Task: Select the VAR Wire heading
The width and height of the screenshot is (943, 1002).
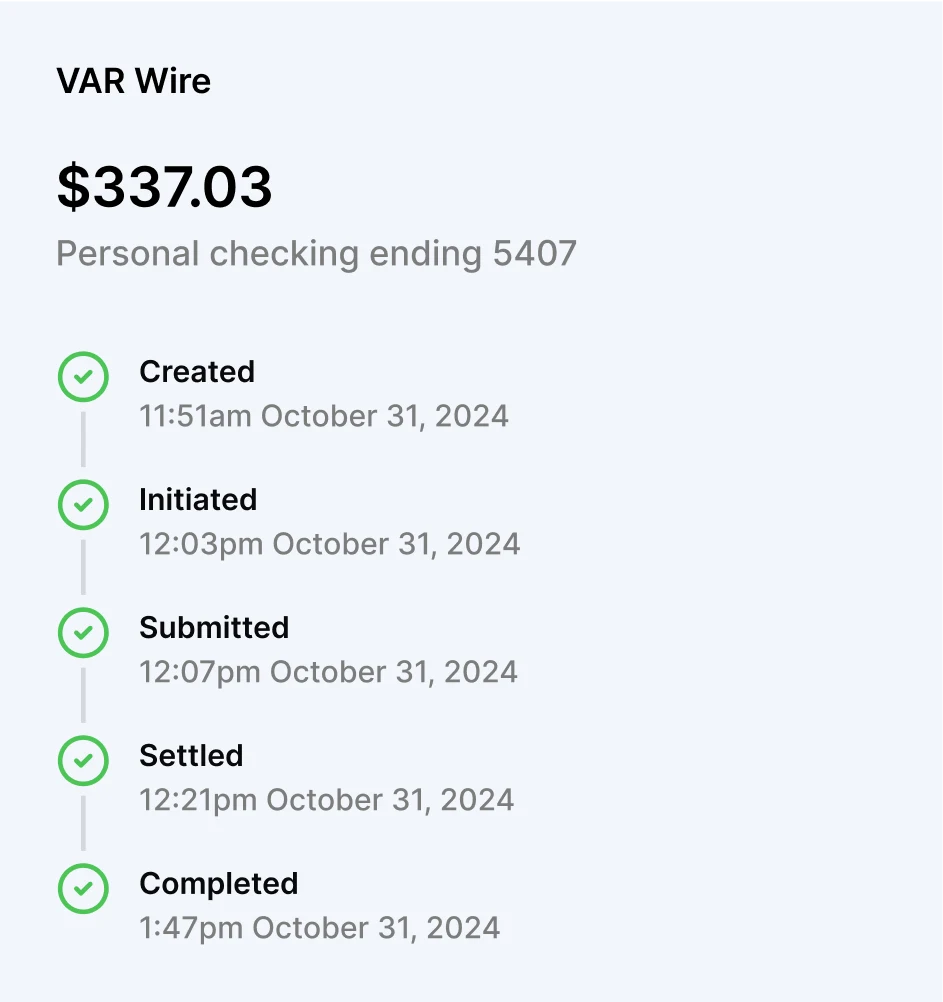Action: 134,81
